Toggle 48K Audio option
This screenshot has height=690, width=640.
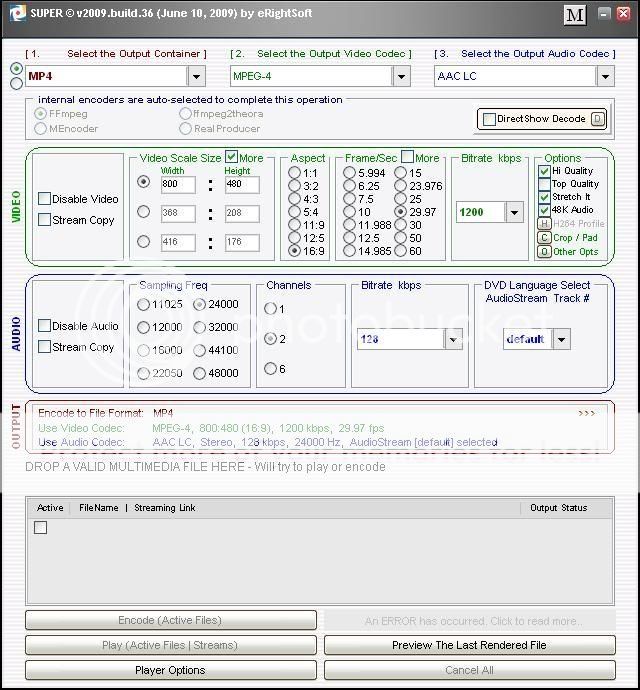click(544, 210)
